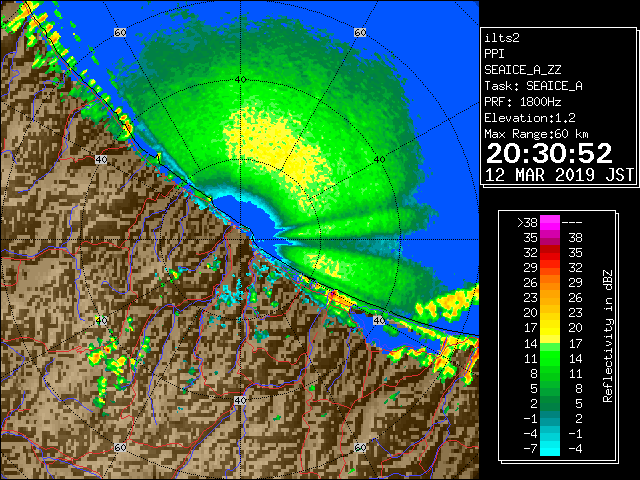Viewport: 640px width, 480px height.
Task: Select the '---' entry in the legend
Action: 572,223
